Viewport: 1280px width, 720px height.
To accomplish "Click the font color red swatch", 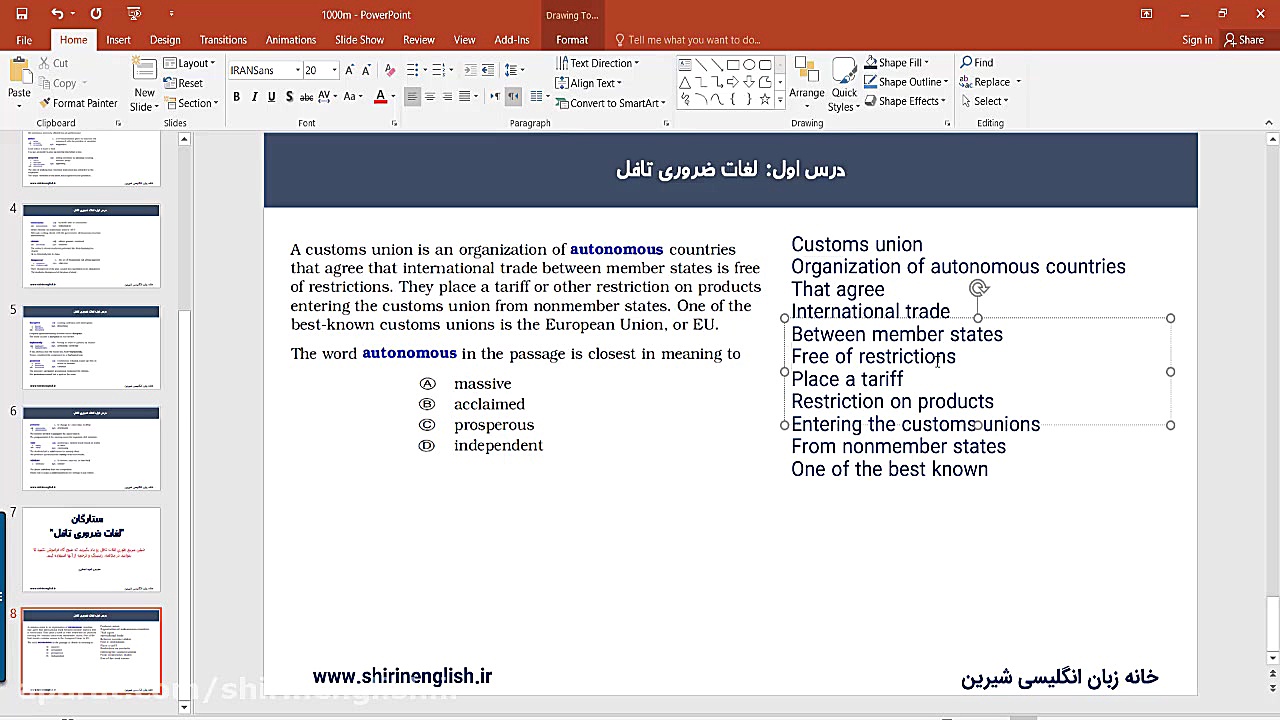I will point(380,97).
